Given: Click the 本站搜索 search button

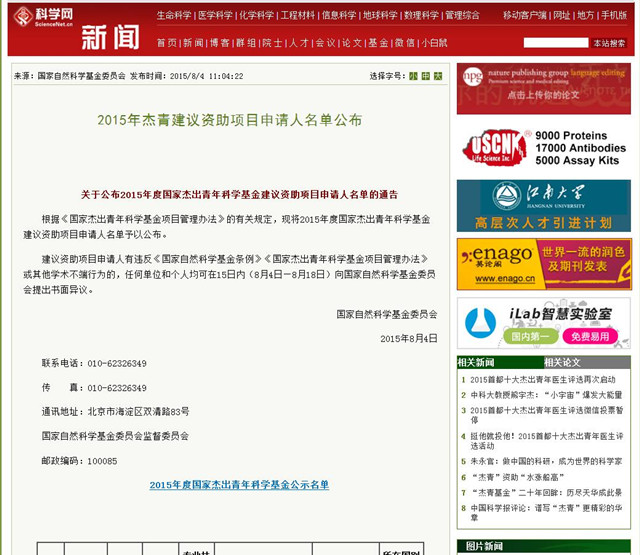Looking at the screenshot, I should (609, 43).
